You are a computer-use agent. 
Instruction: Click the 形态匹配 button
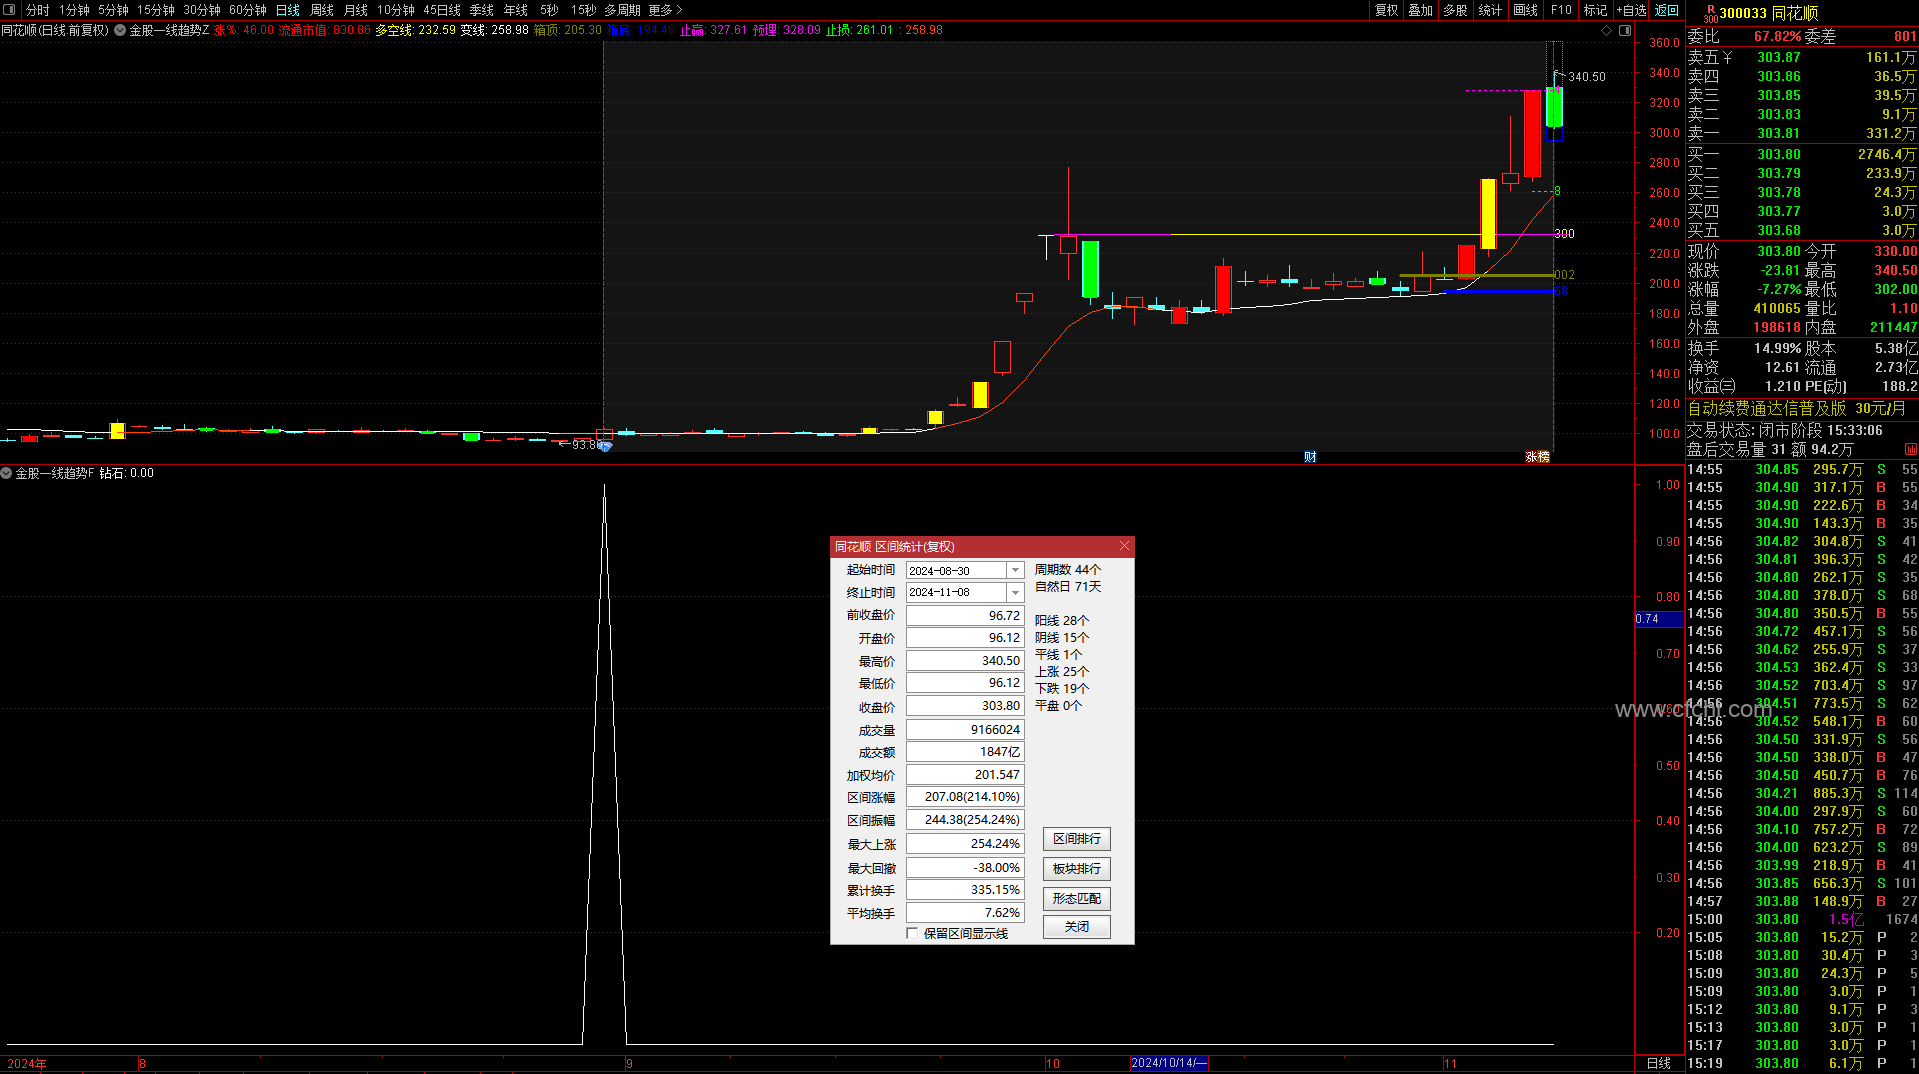click(1077, 899)
